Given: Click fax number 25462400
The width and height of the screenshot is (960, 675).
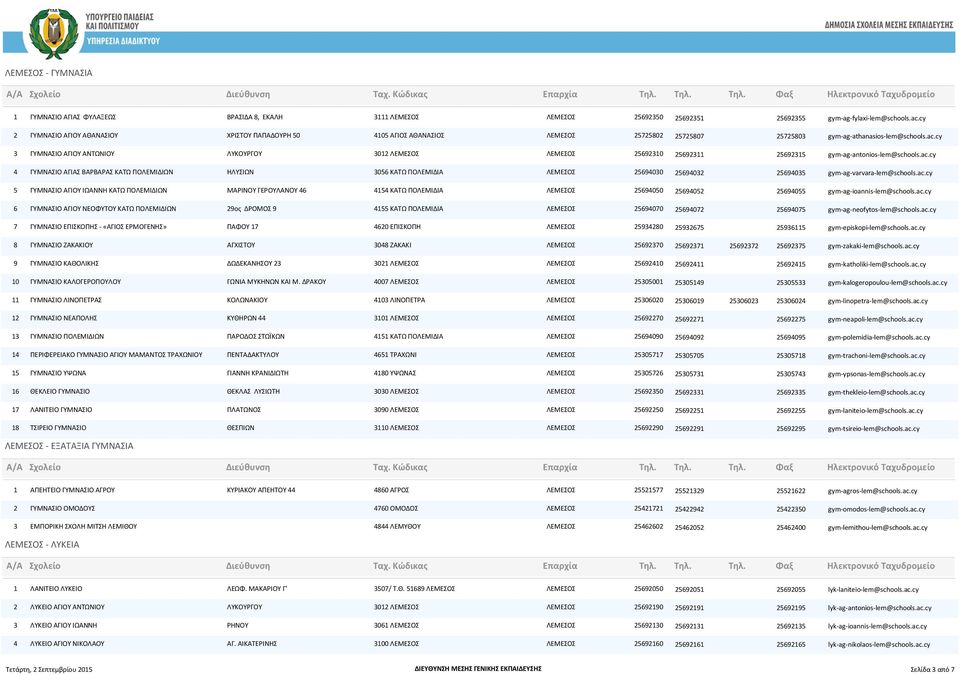Looking at the screenshot, I should coord(791,527).
